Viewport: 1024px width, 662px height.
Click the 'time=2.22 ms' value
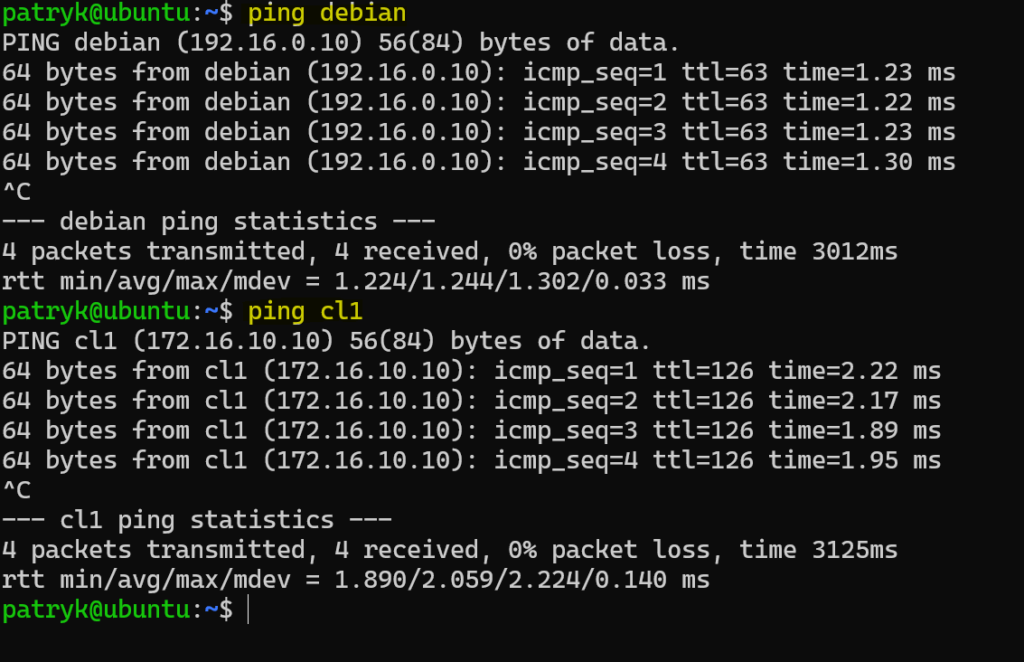[854, 371]
